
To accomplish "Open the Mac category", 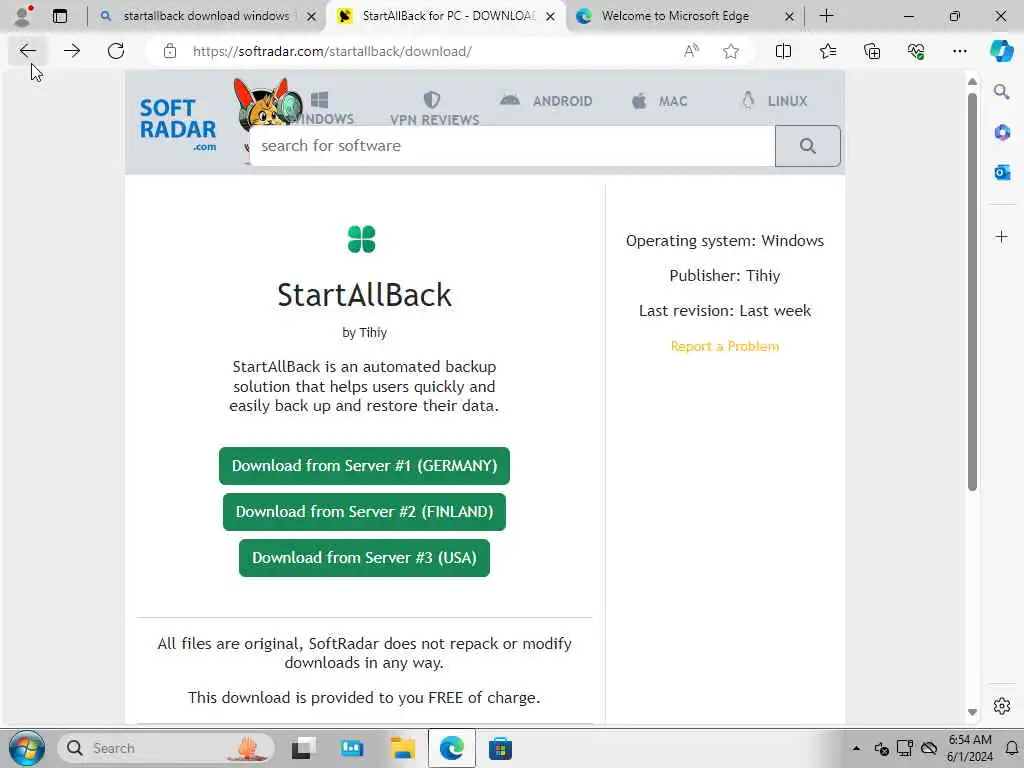I will pyautogui.click(x=659, y=101).
